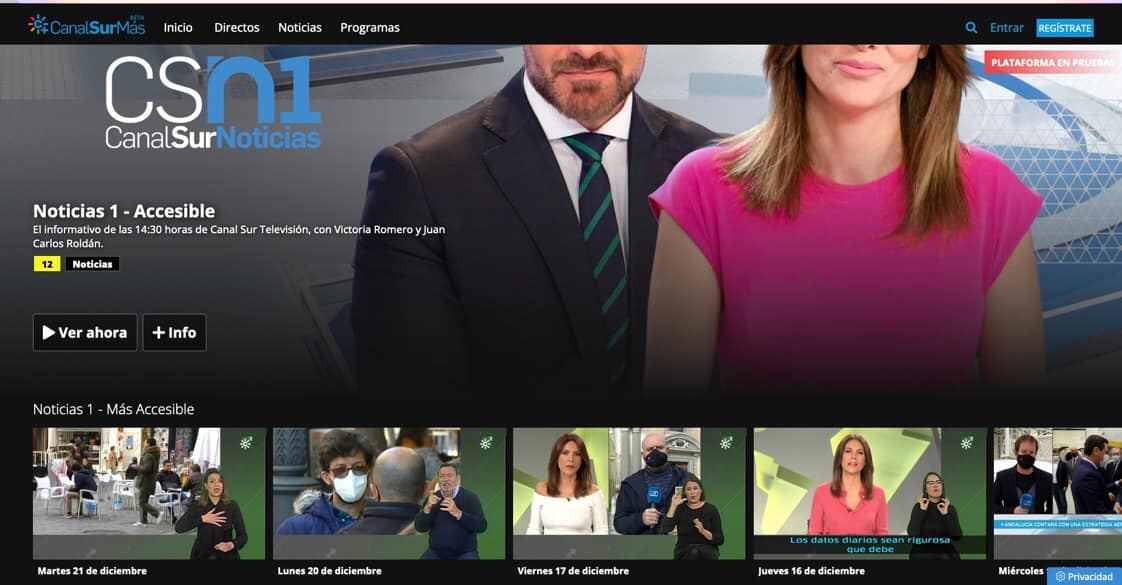This screenshot has width=1122, height=585.
Task: Start playback with Ver ahora
Action: (x=85, y=333)
